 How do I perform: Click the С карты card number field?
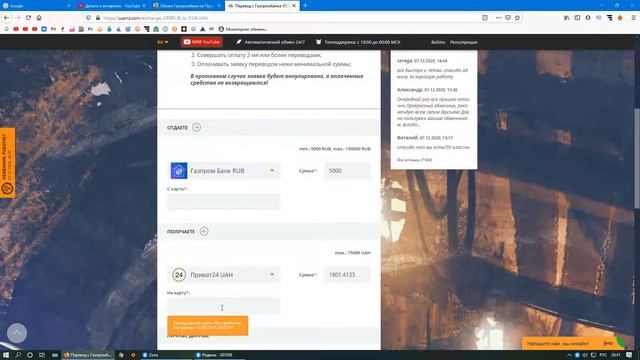pos(224,201)
